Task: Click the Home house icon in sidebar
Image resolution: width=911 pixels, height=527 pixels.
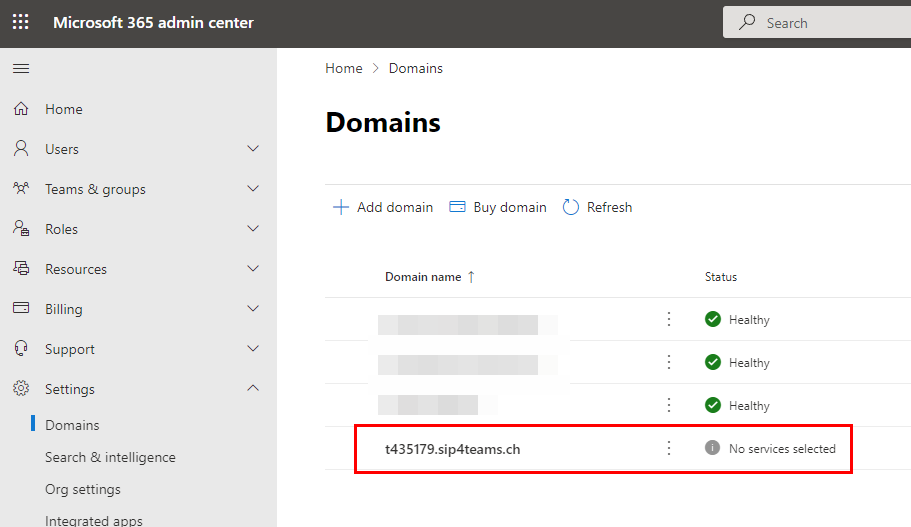Action: click(21, 109)
